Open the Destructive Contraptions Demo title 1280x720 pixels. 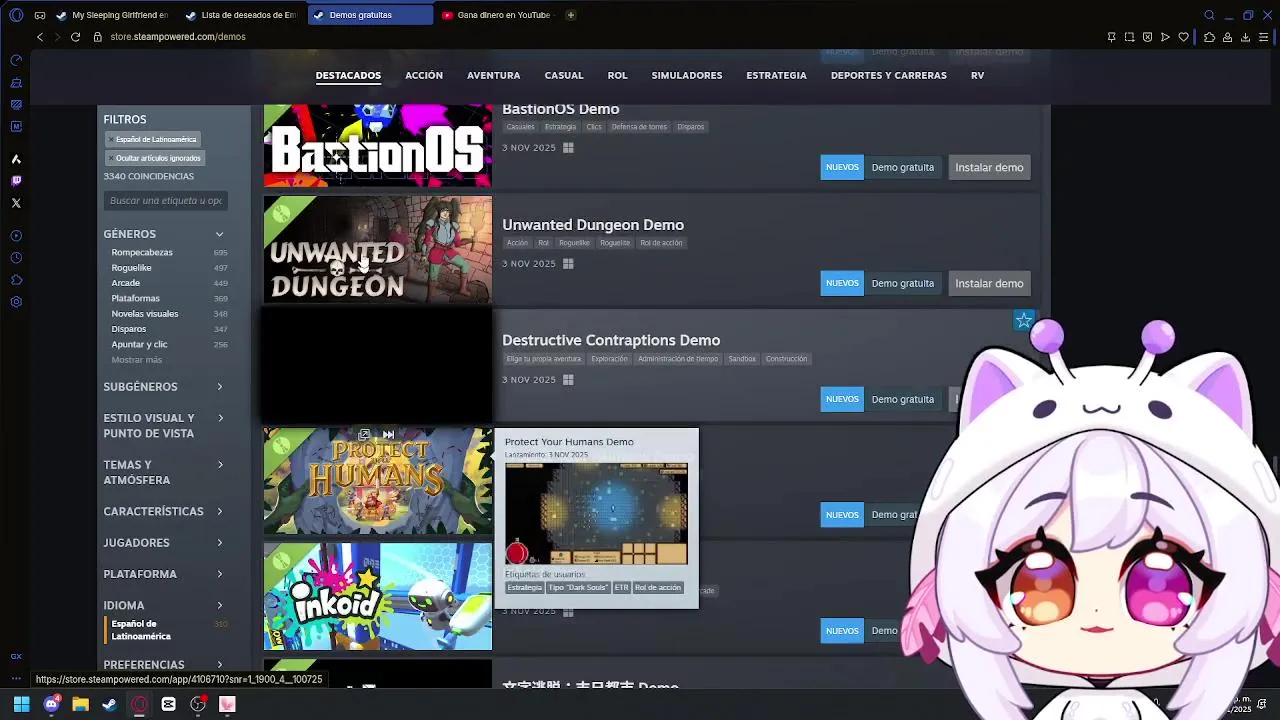tap(611, 340)
